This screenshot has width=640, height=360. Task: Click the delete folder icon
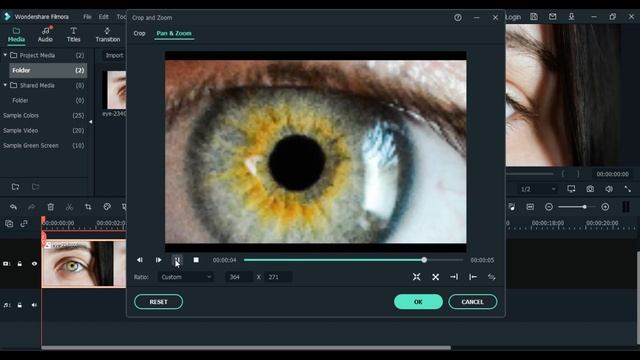point(36,187)
